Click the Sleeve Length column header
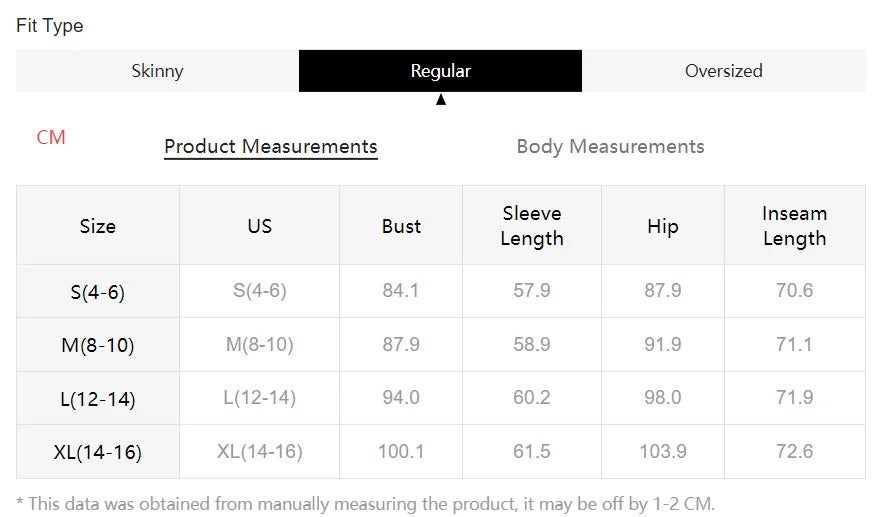Viewport: 876px width, 517px height. [532, 226]
